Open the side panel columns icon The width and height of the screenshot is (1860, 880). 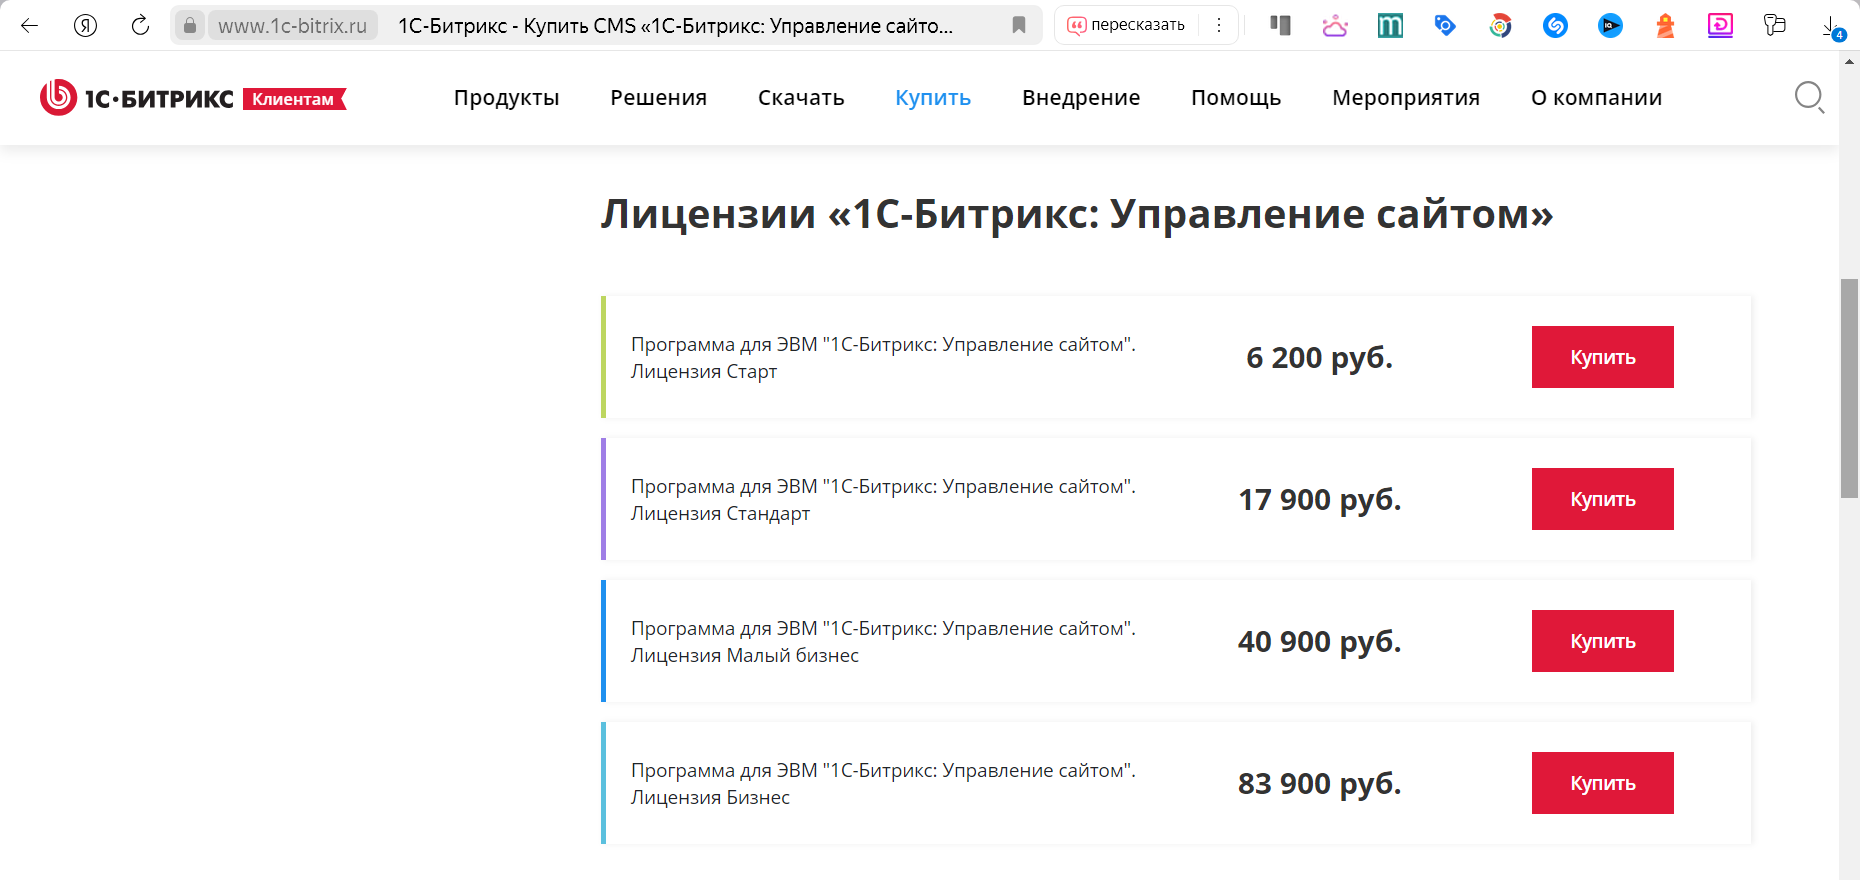point(1280,25)
